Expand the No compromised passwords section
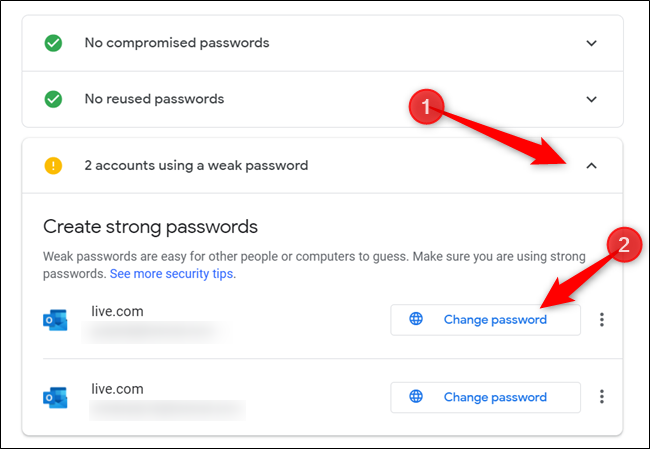The height and width of the screenshot is (449, 650). 591,43
